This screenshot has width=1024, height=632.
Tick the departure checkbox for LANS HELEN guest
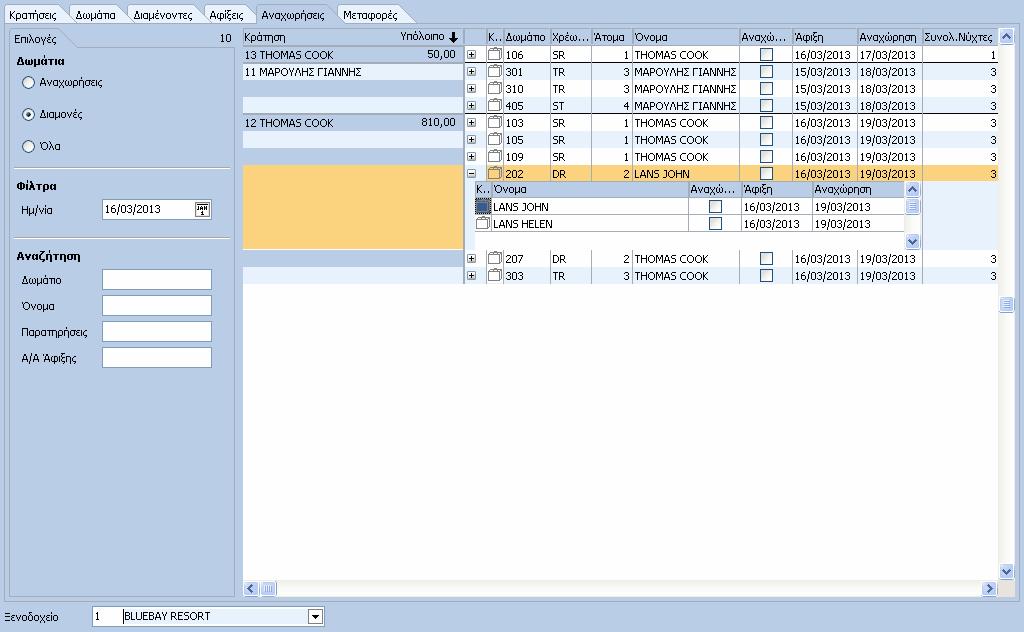click(715, 223)
